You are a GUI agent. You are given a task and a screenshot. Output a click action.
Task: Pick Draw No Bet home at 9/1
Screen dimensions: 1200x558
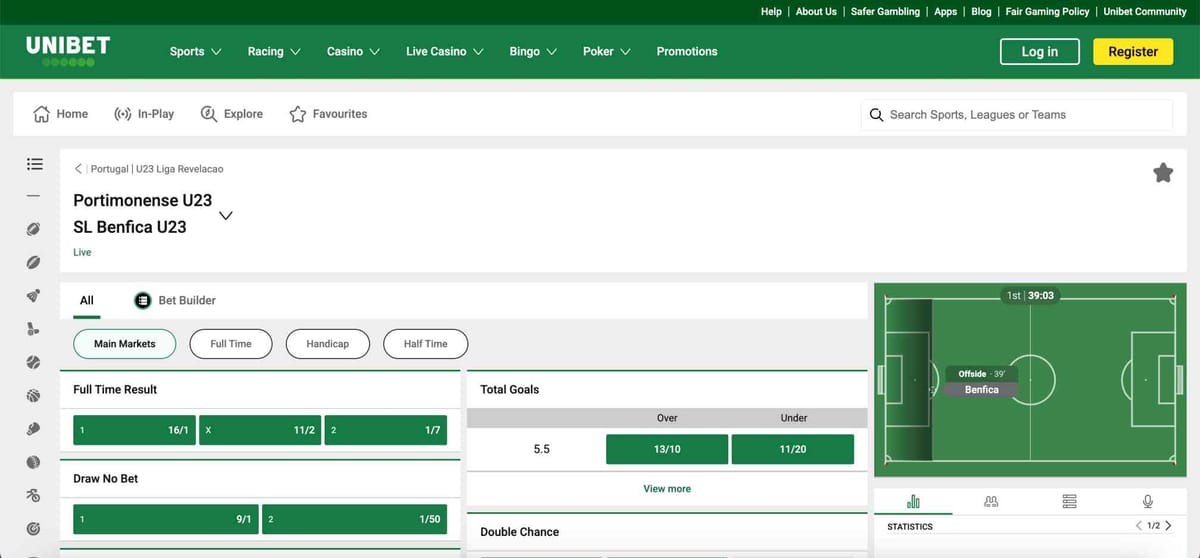[x=166, y=519]
